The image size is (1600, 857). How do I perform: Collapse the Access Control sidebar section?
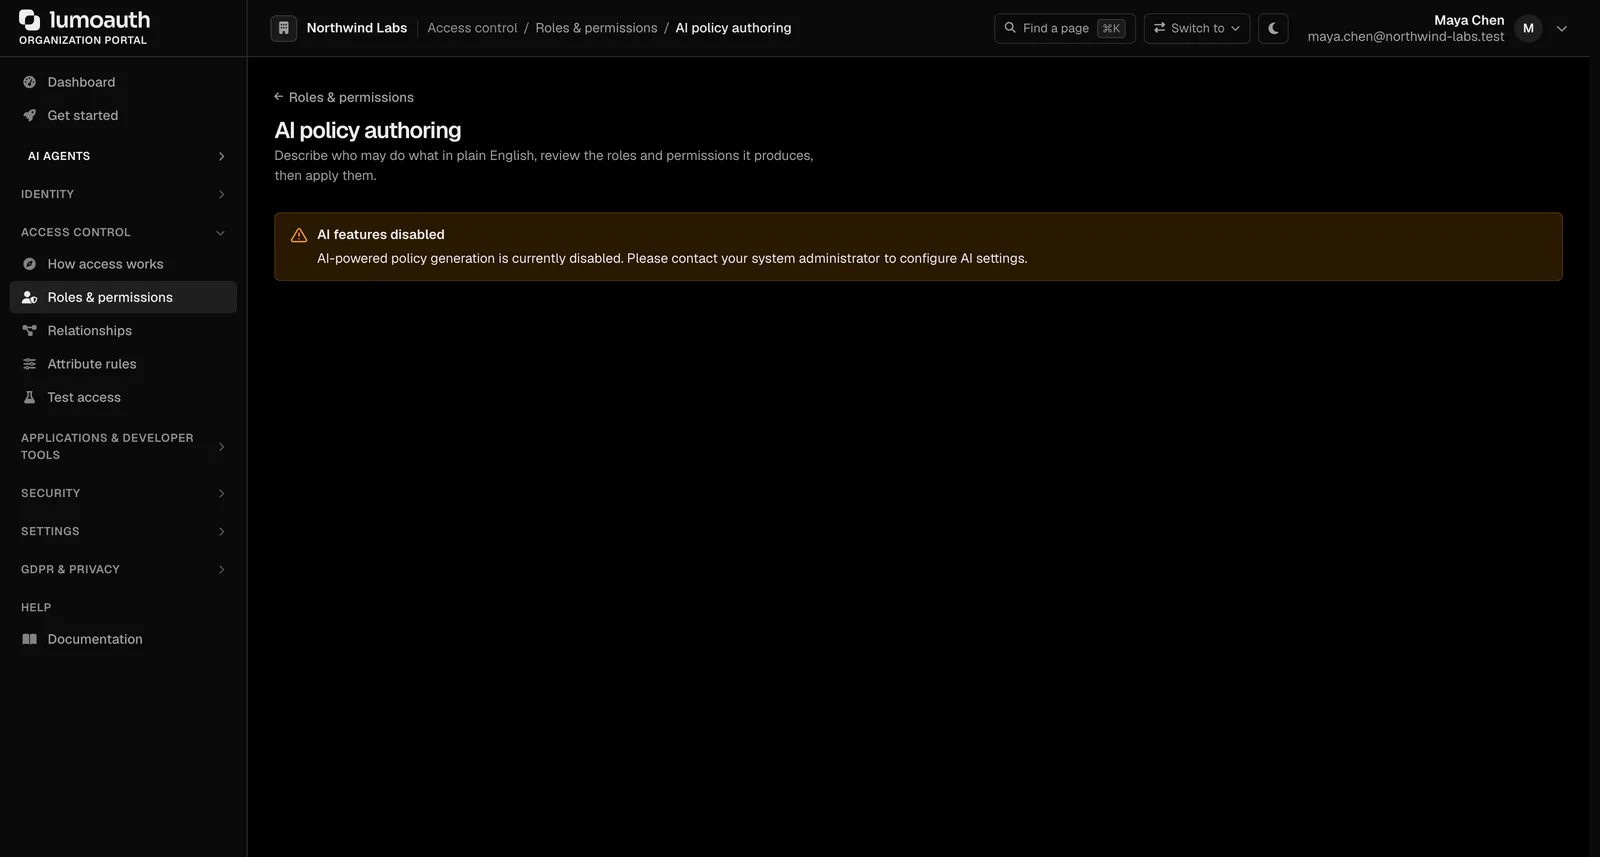click(x=123, y=232)
